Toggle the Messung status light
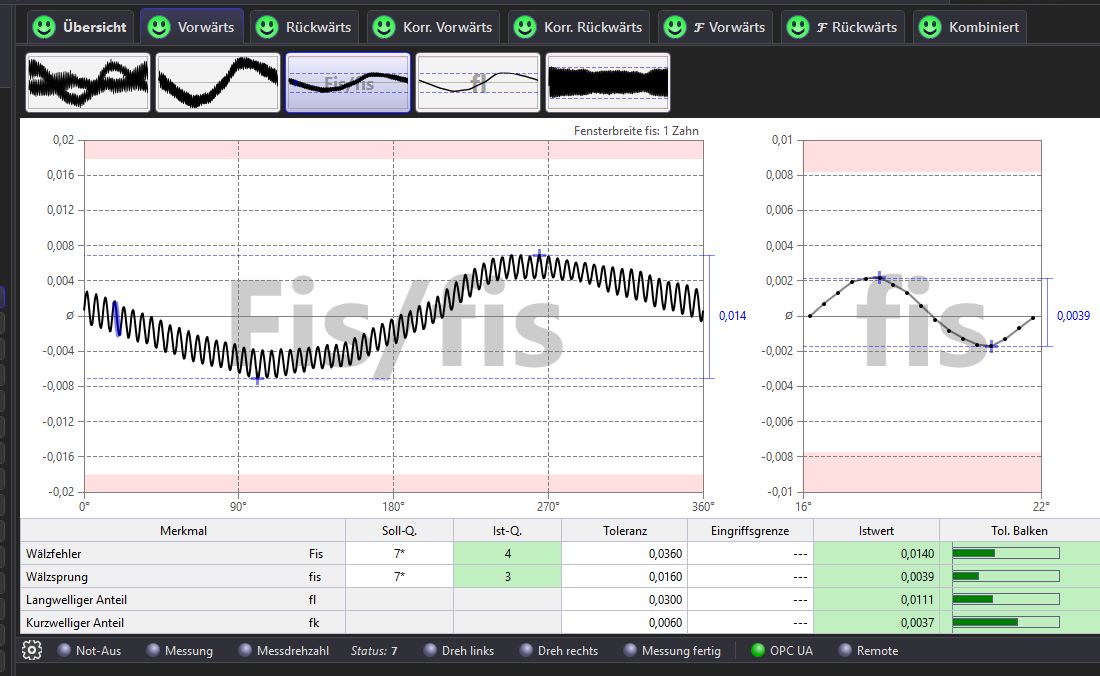The width and height of the screenshot is (1100, 676). tap(153, 650)
